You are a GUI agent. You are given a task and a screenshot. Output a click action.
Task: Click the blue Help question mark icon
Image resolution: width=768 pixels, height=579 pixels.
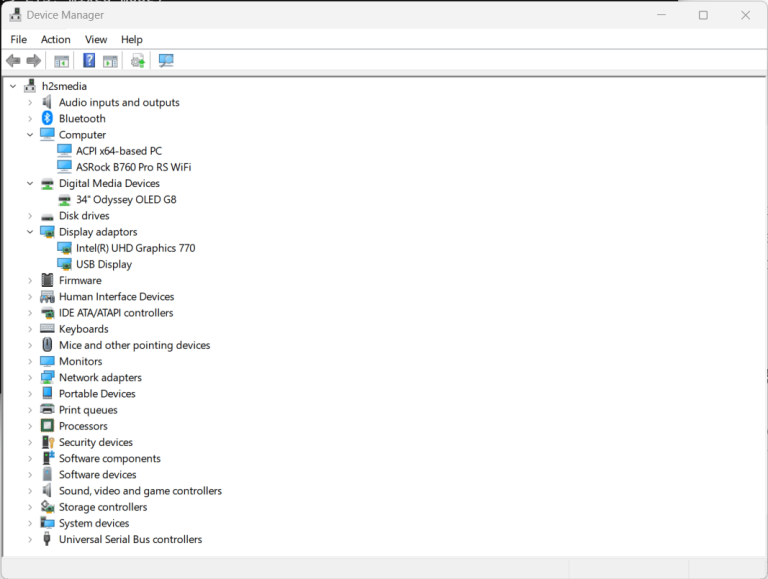pyautogui.click(x=89, y=60)
